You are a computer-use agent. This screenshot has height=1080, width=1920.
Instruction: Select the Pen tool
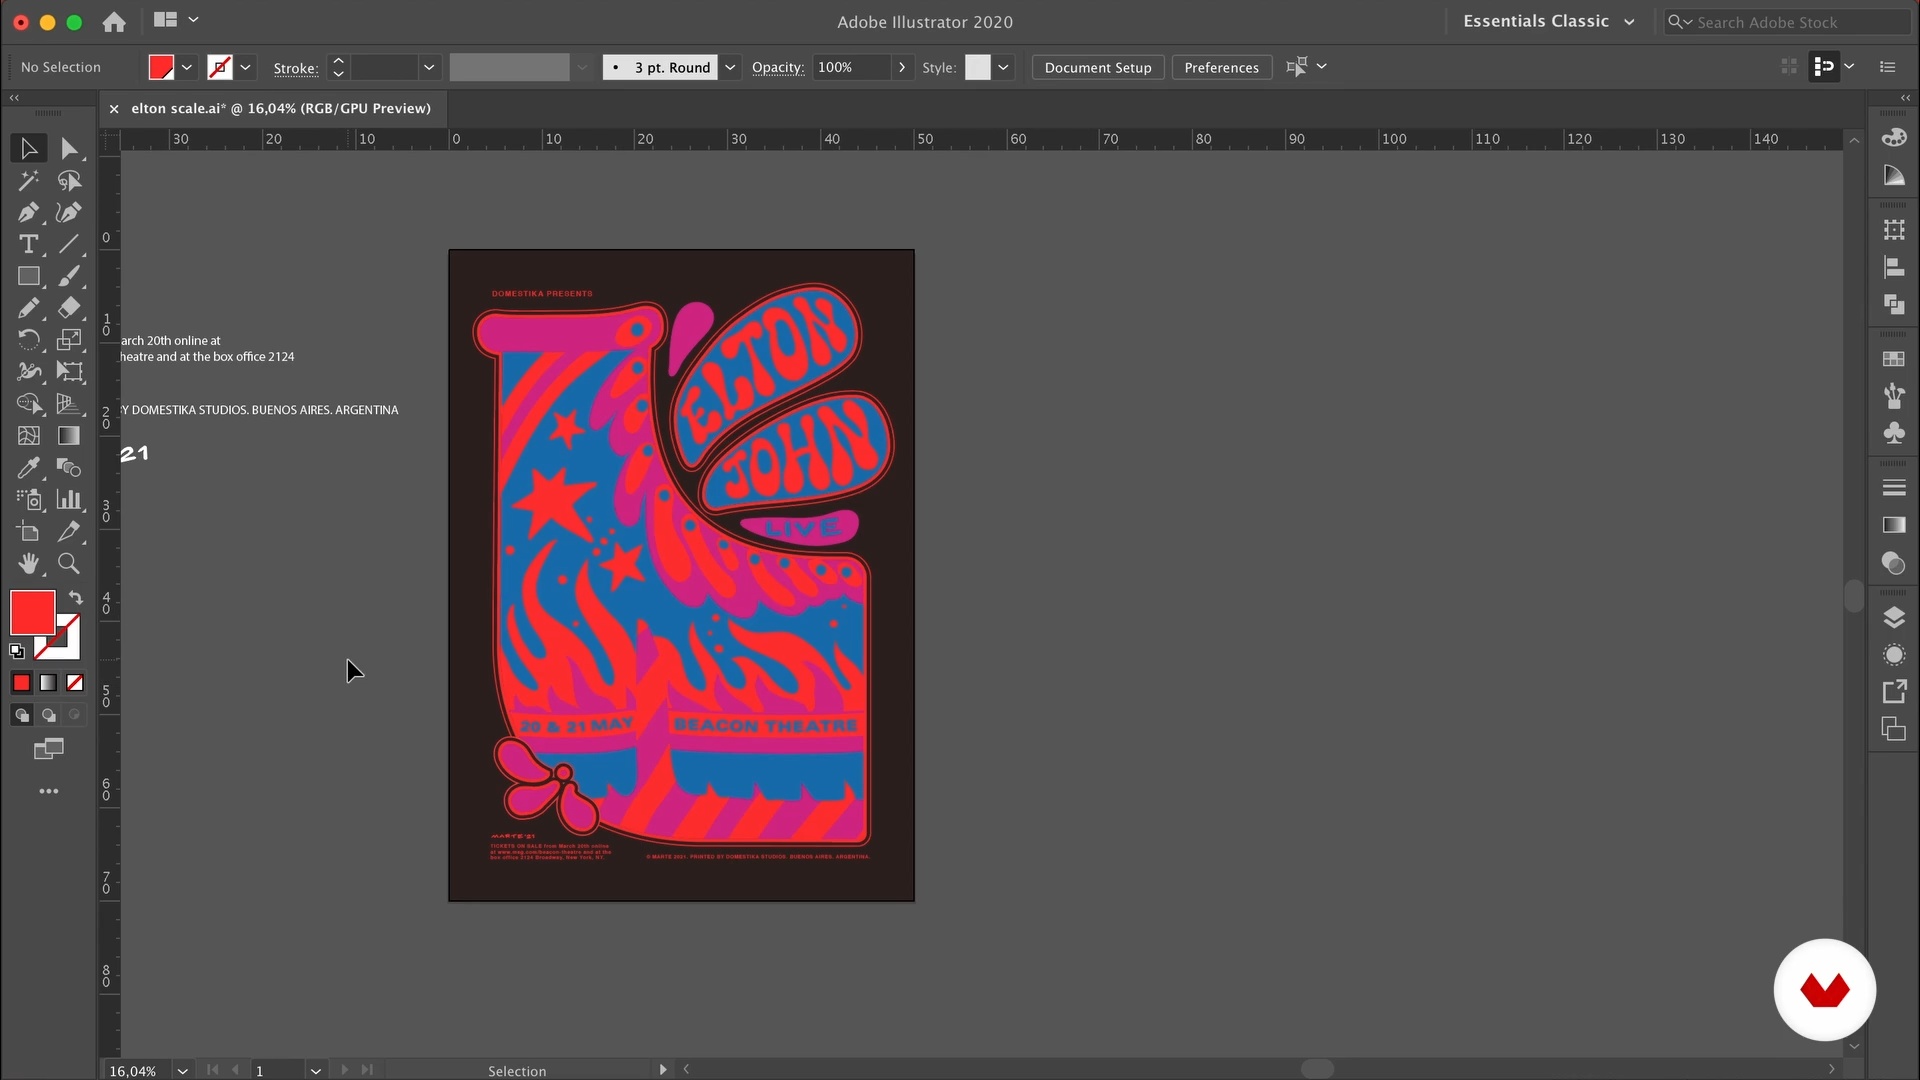pos(28,212)
